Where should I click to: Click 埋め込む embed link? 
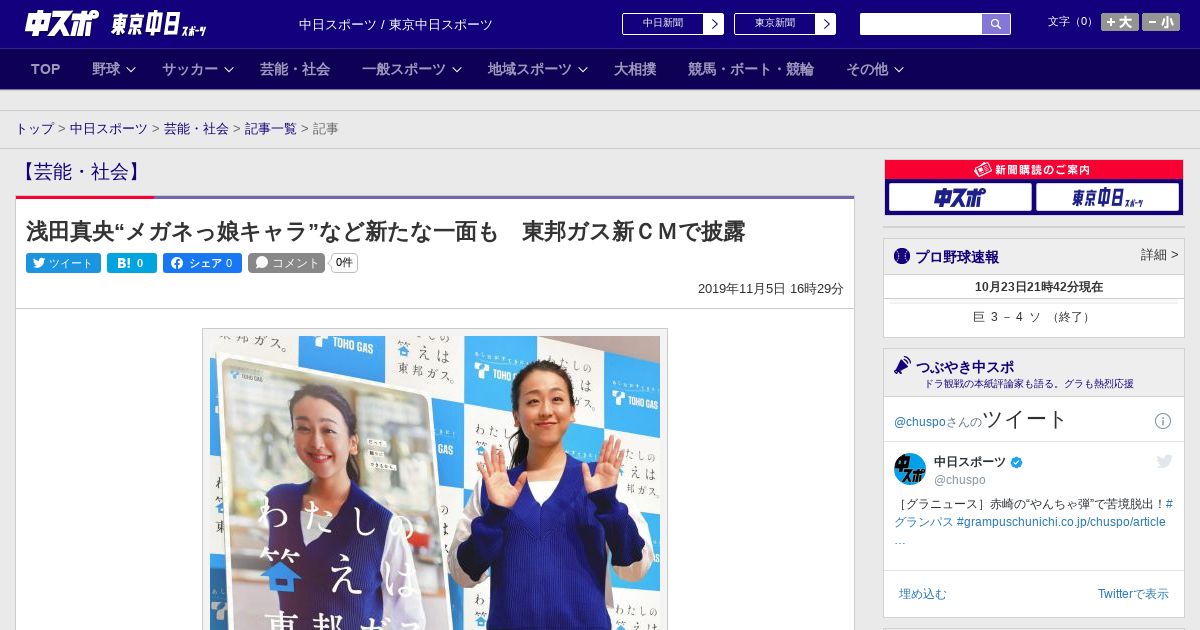(x=922, y=594)
